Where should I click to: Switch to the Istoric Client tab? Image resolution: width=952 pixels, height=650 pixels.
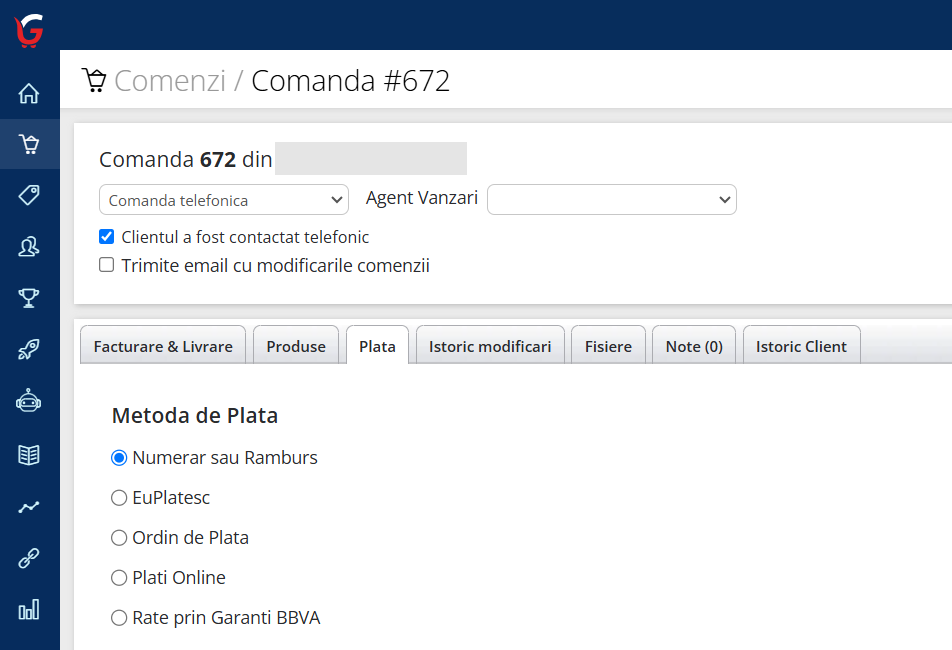[x=801, y=345]
